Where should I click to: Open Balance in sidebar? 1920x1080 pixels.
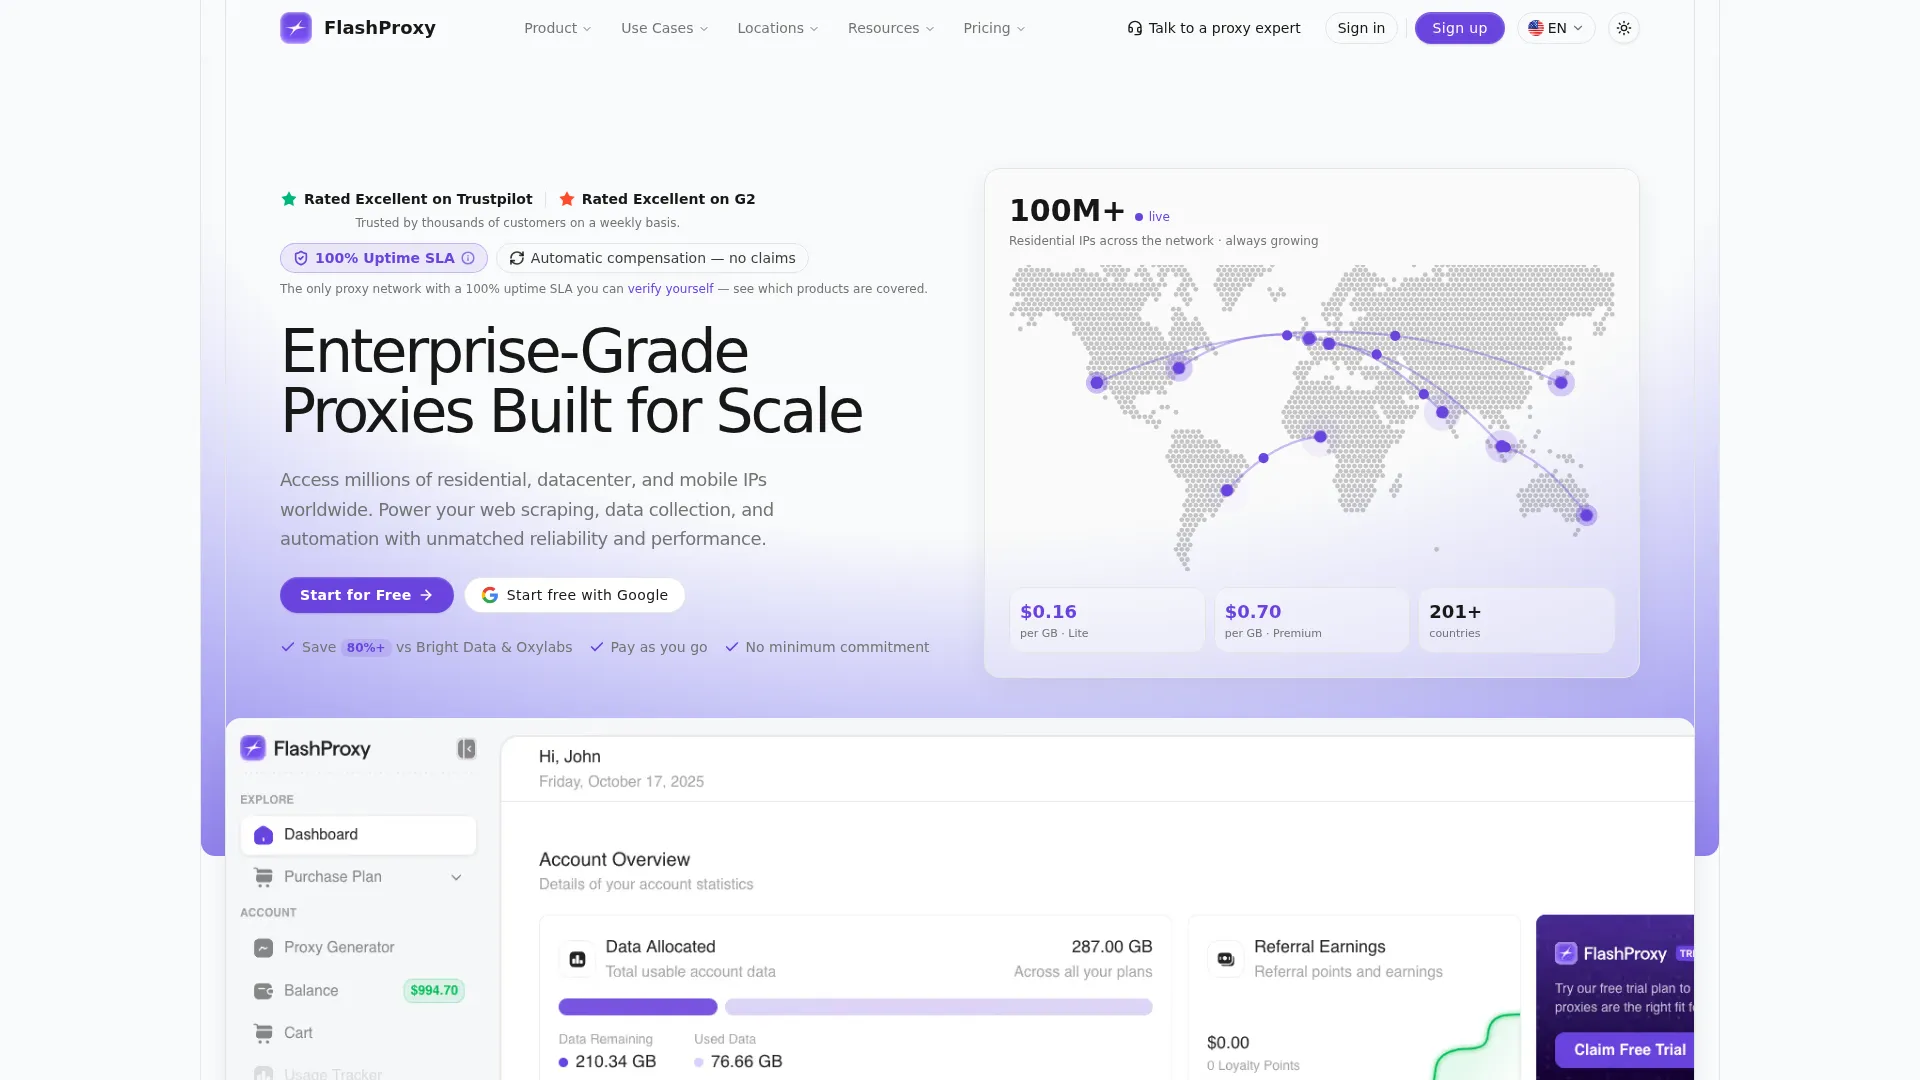[x=358, y=991]
